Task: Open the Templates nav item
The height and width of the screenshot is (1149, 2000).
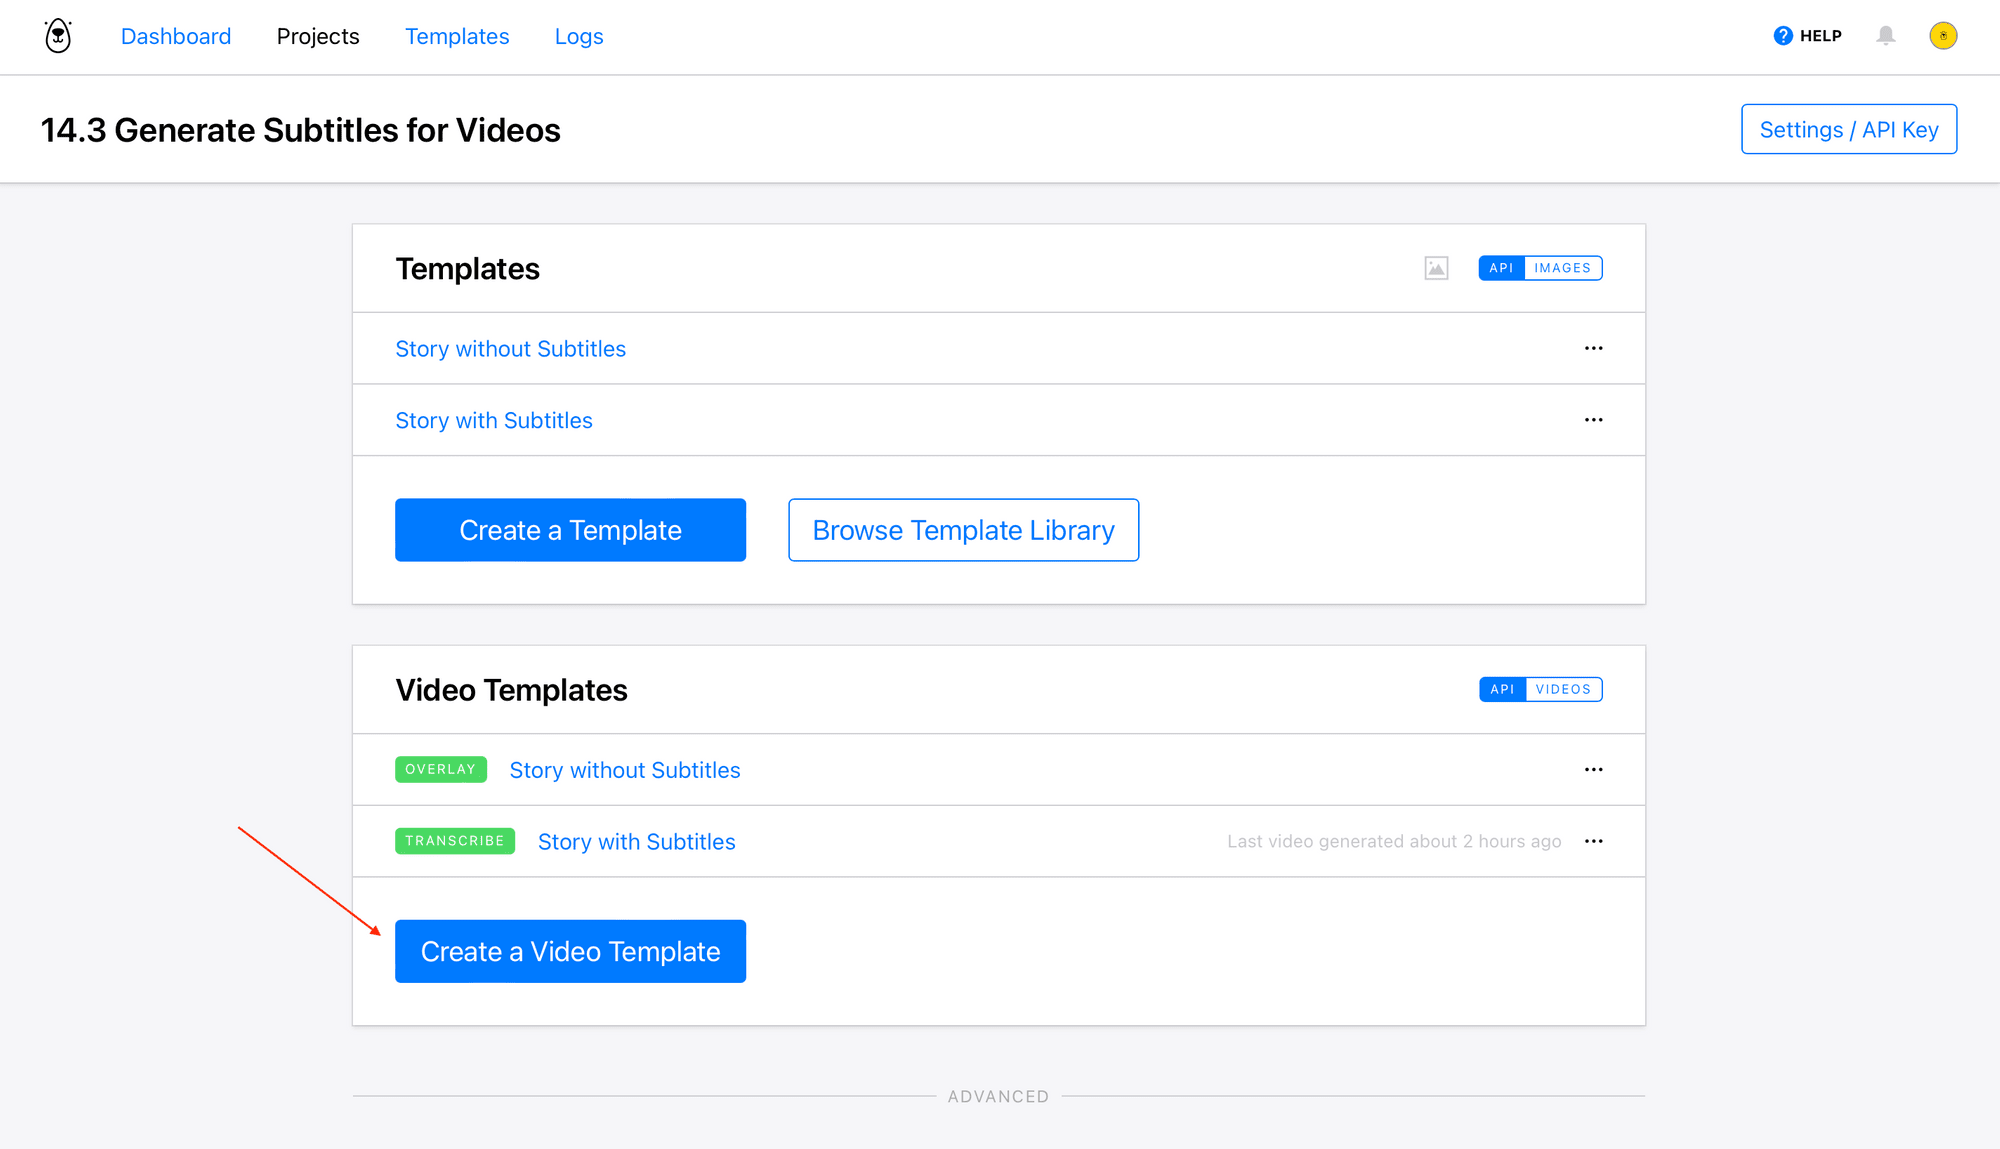Action: (x=457, y=36)
